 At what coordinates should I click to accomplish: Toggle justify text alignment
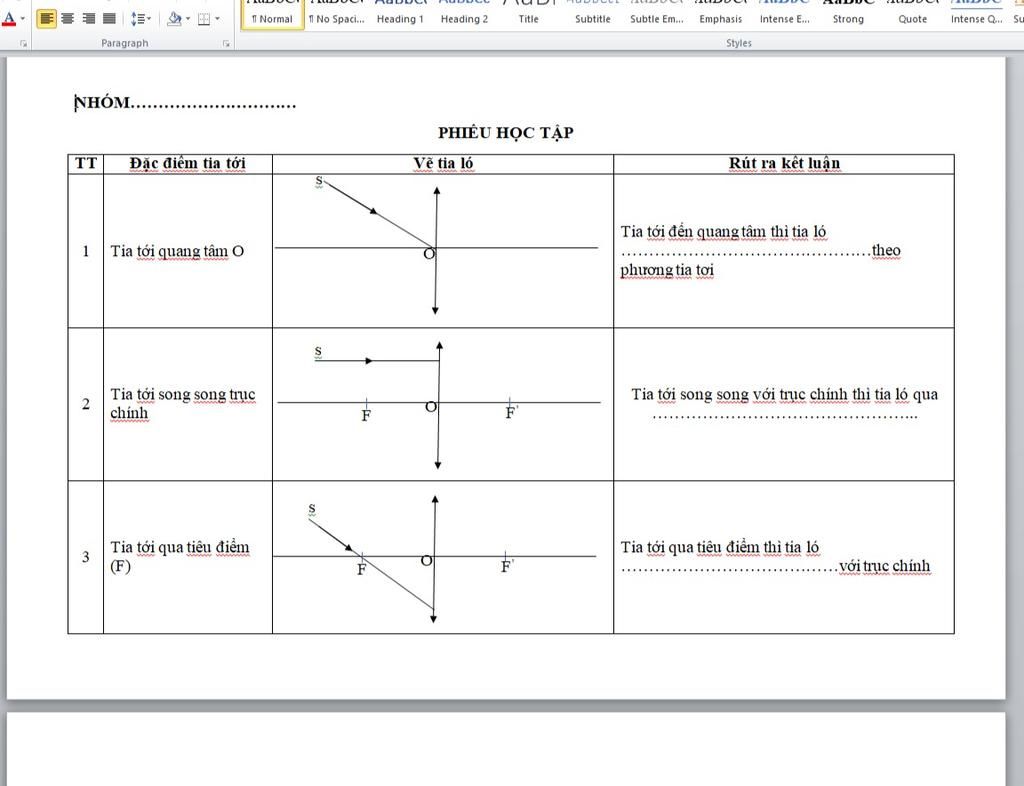[x=110, y=19]
